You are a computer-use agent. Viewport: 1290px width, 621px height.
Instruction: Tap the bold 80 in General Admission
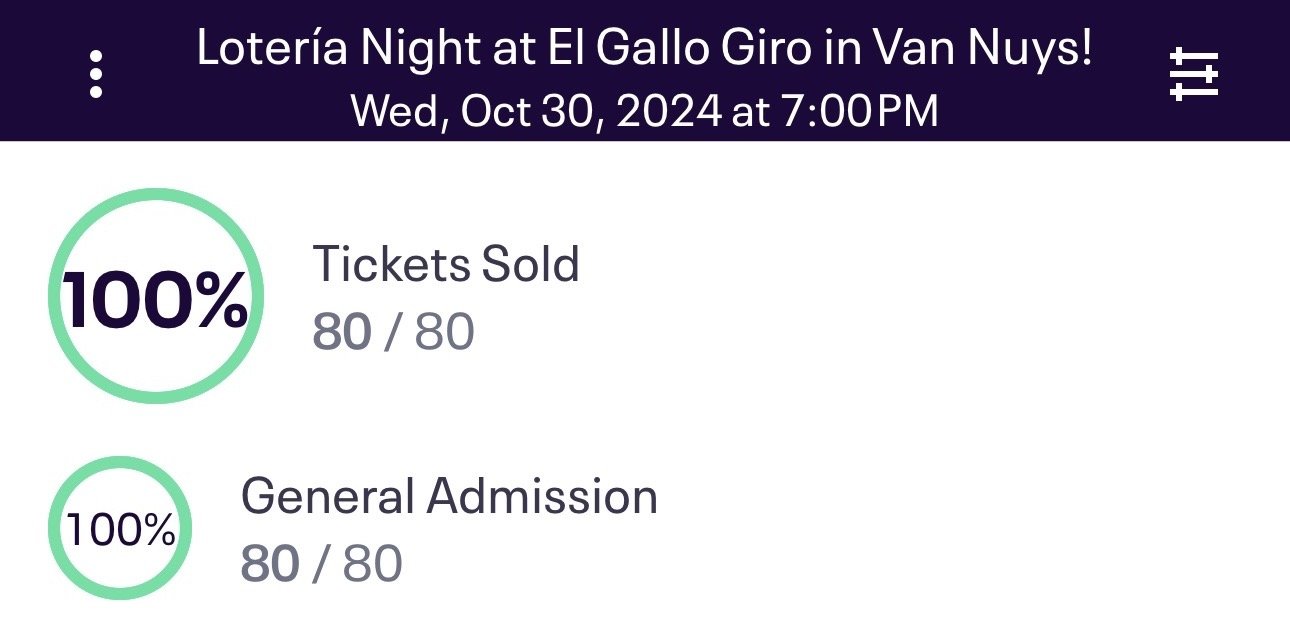(270, 564)
